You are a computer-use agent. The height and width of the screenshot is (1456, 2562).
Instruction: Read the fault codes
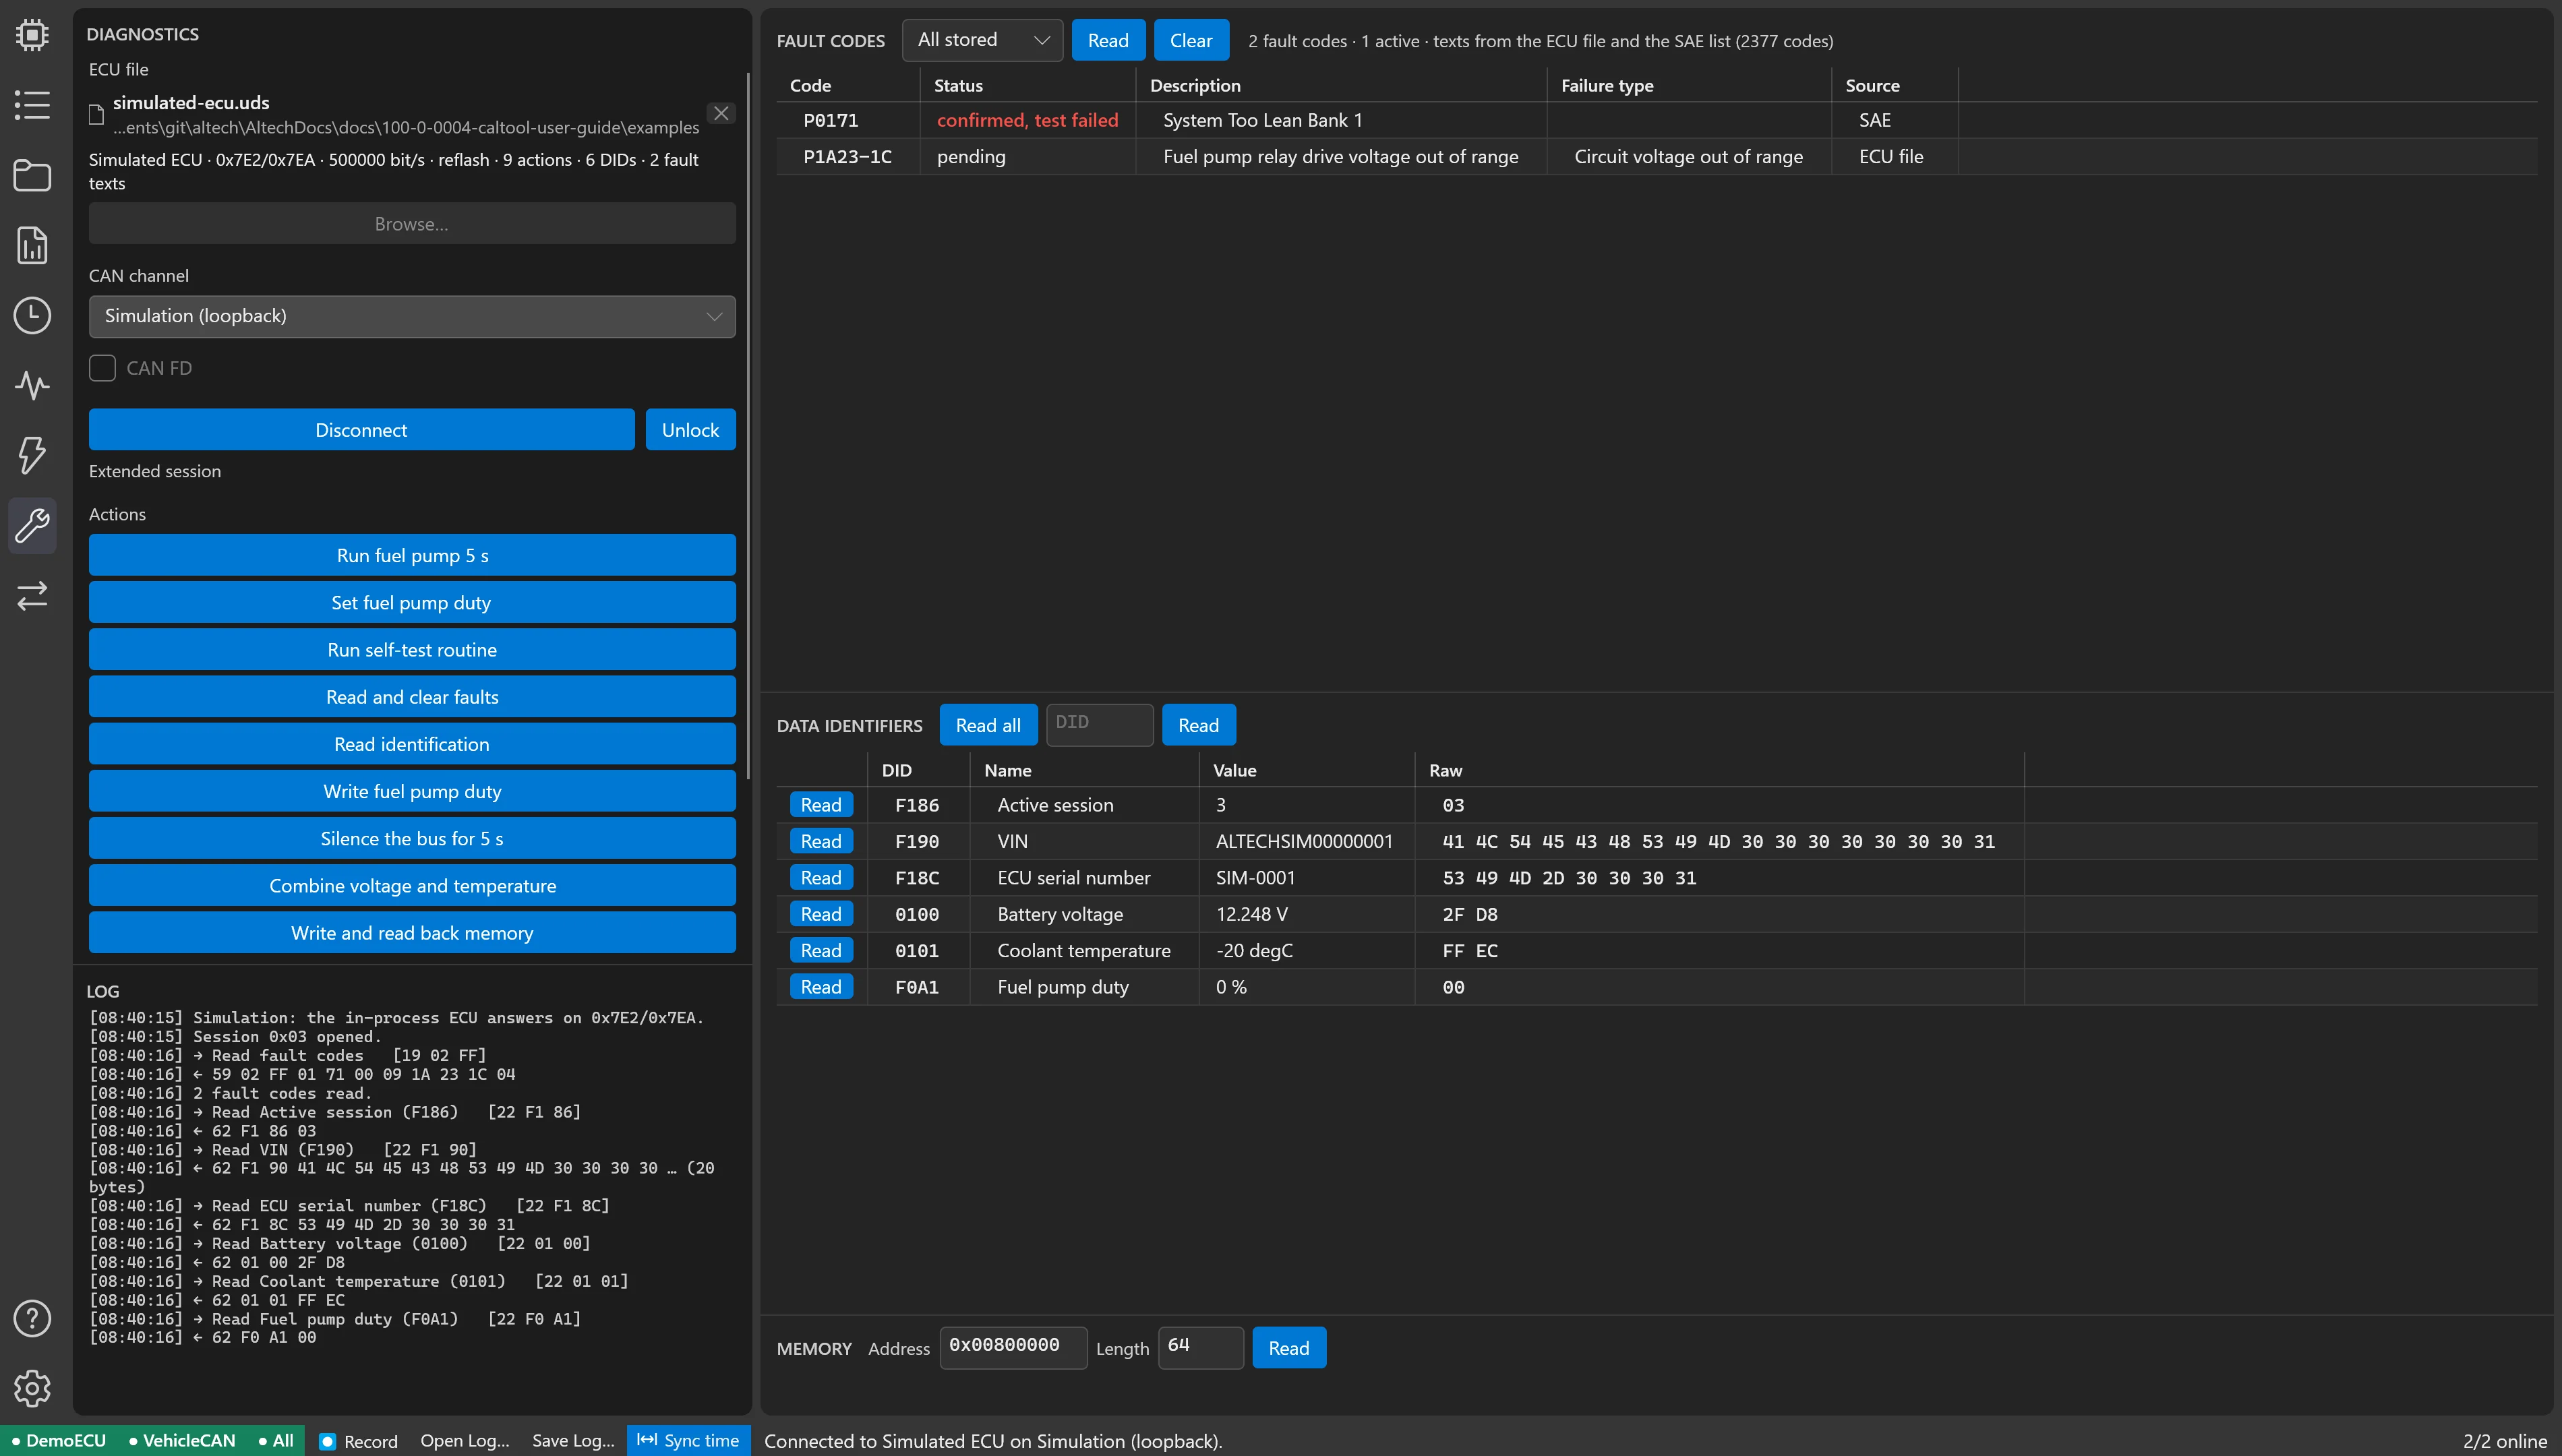pyautogui.click(x=1108, y=40)
